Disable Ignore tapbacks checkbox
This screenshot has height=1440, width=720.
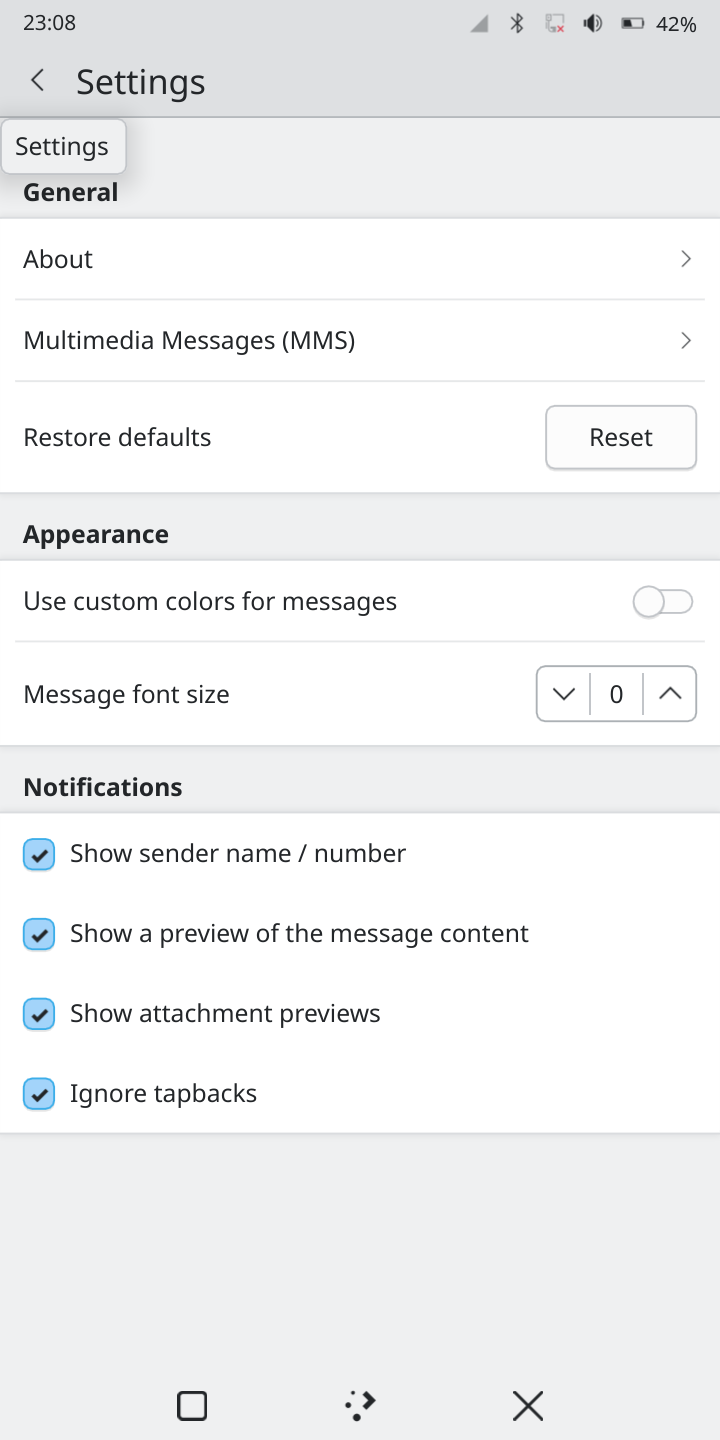39,1095
